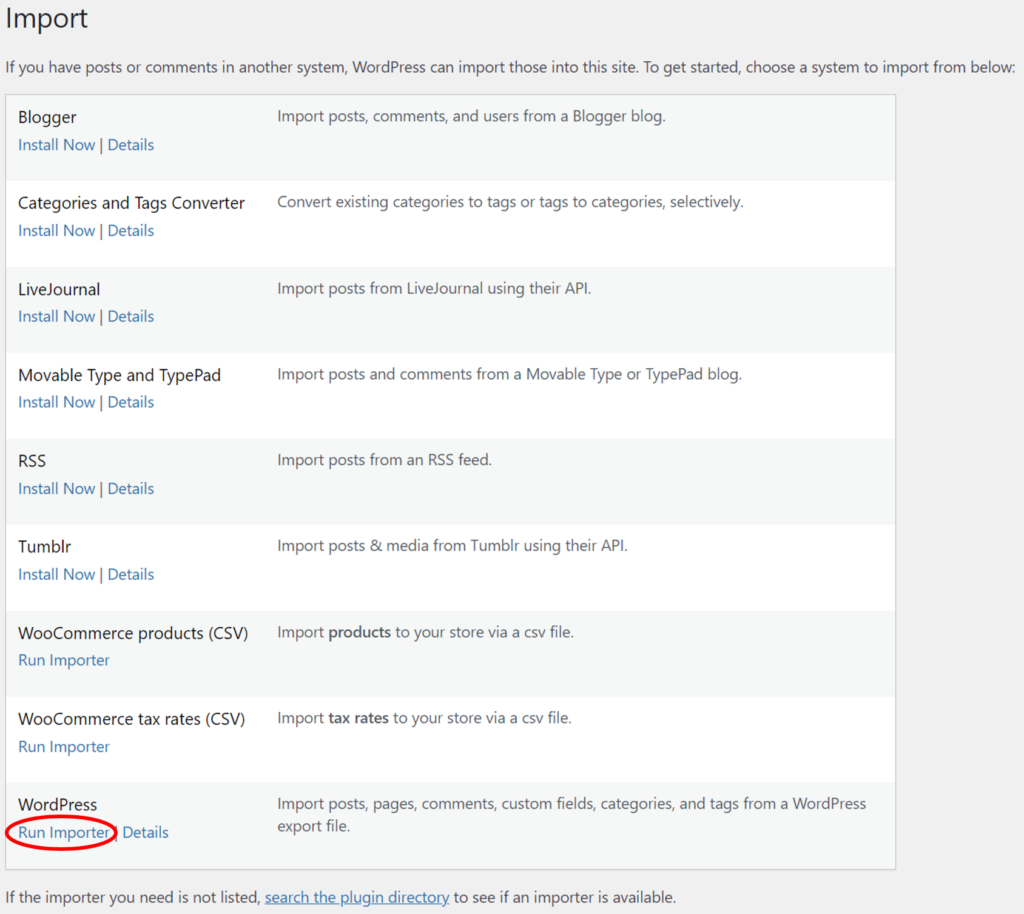Screen dimensions: 1024x914
Task: Click 'Import posts from LiveJournal using their API.' text
Action: point(434,288)
